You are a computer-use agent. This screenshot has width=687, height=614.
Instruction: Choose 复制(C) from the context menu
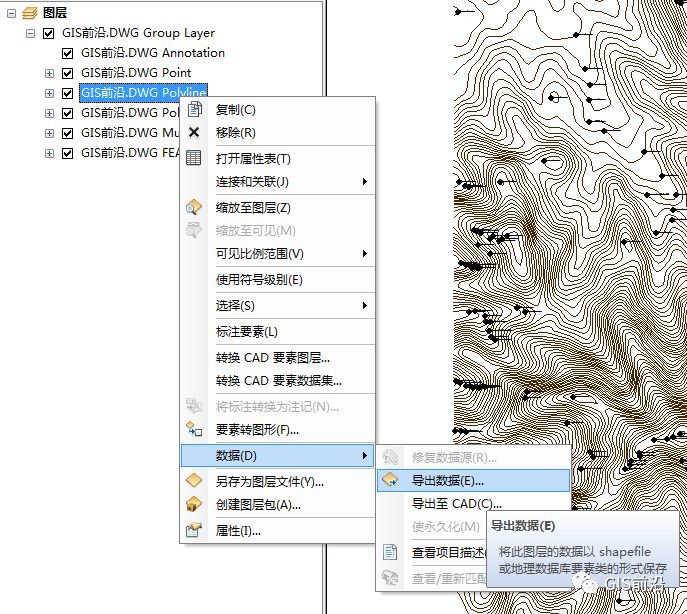(x=278, y=110)
